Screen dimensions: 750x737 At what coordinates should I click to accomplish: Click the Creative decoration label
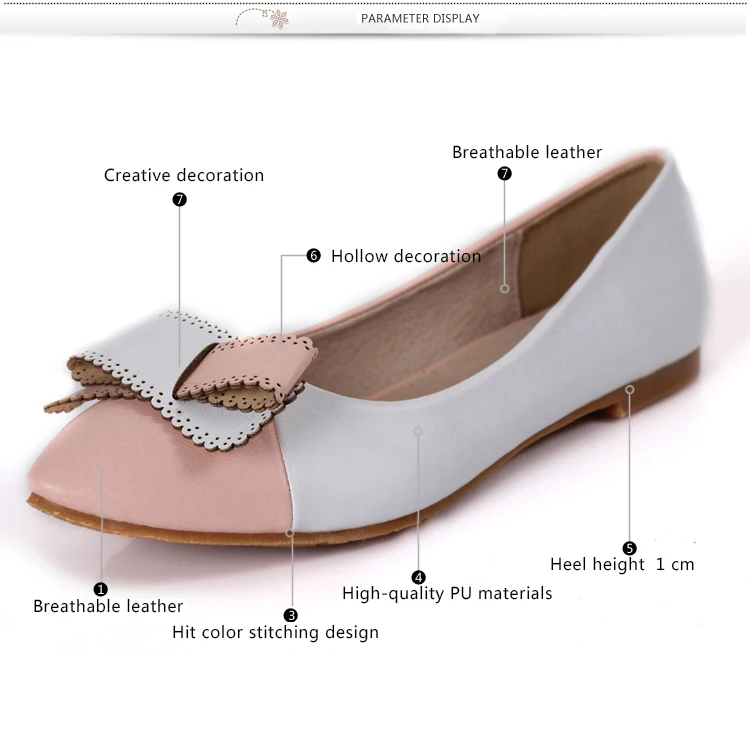tap(184, 175)
